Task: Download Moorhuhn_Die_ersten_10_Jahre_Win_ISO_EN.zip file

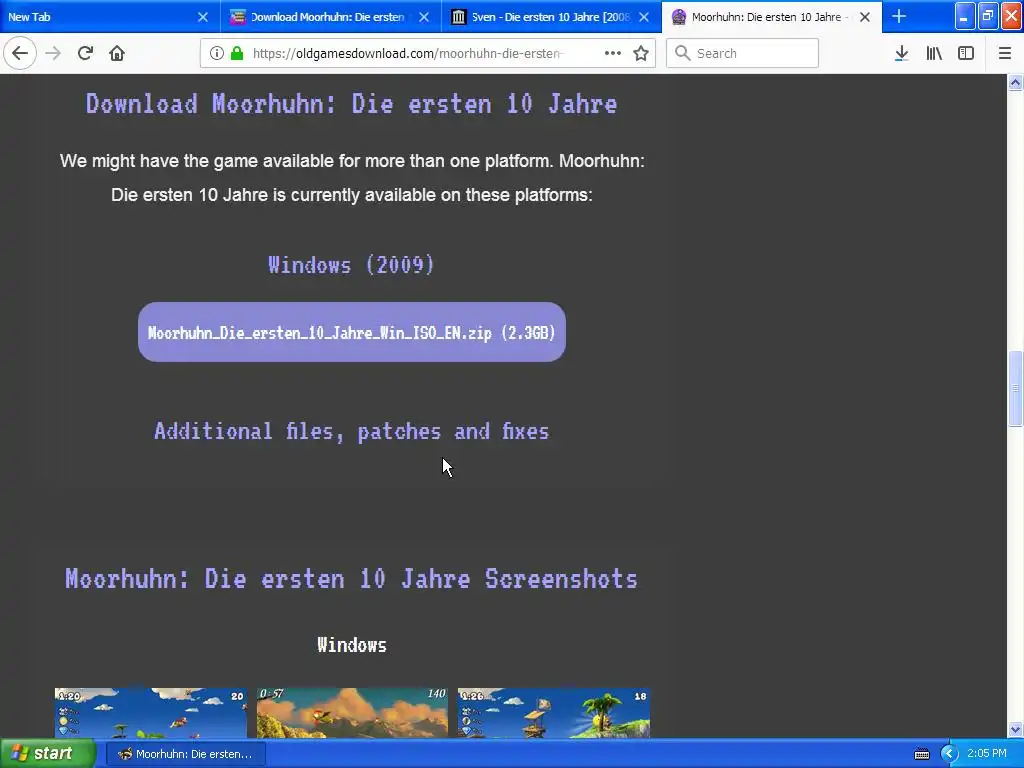Action: pyautogui.click(x=351, y=332)
